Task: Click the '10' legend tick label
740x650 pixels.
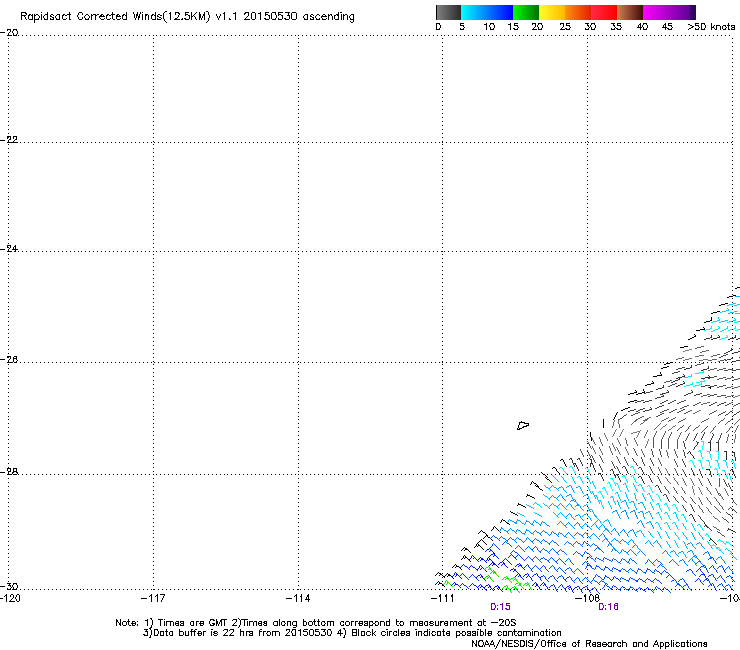Action: click(489, 27)
